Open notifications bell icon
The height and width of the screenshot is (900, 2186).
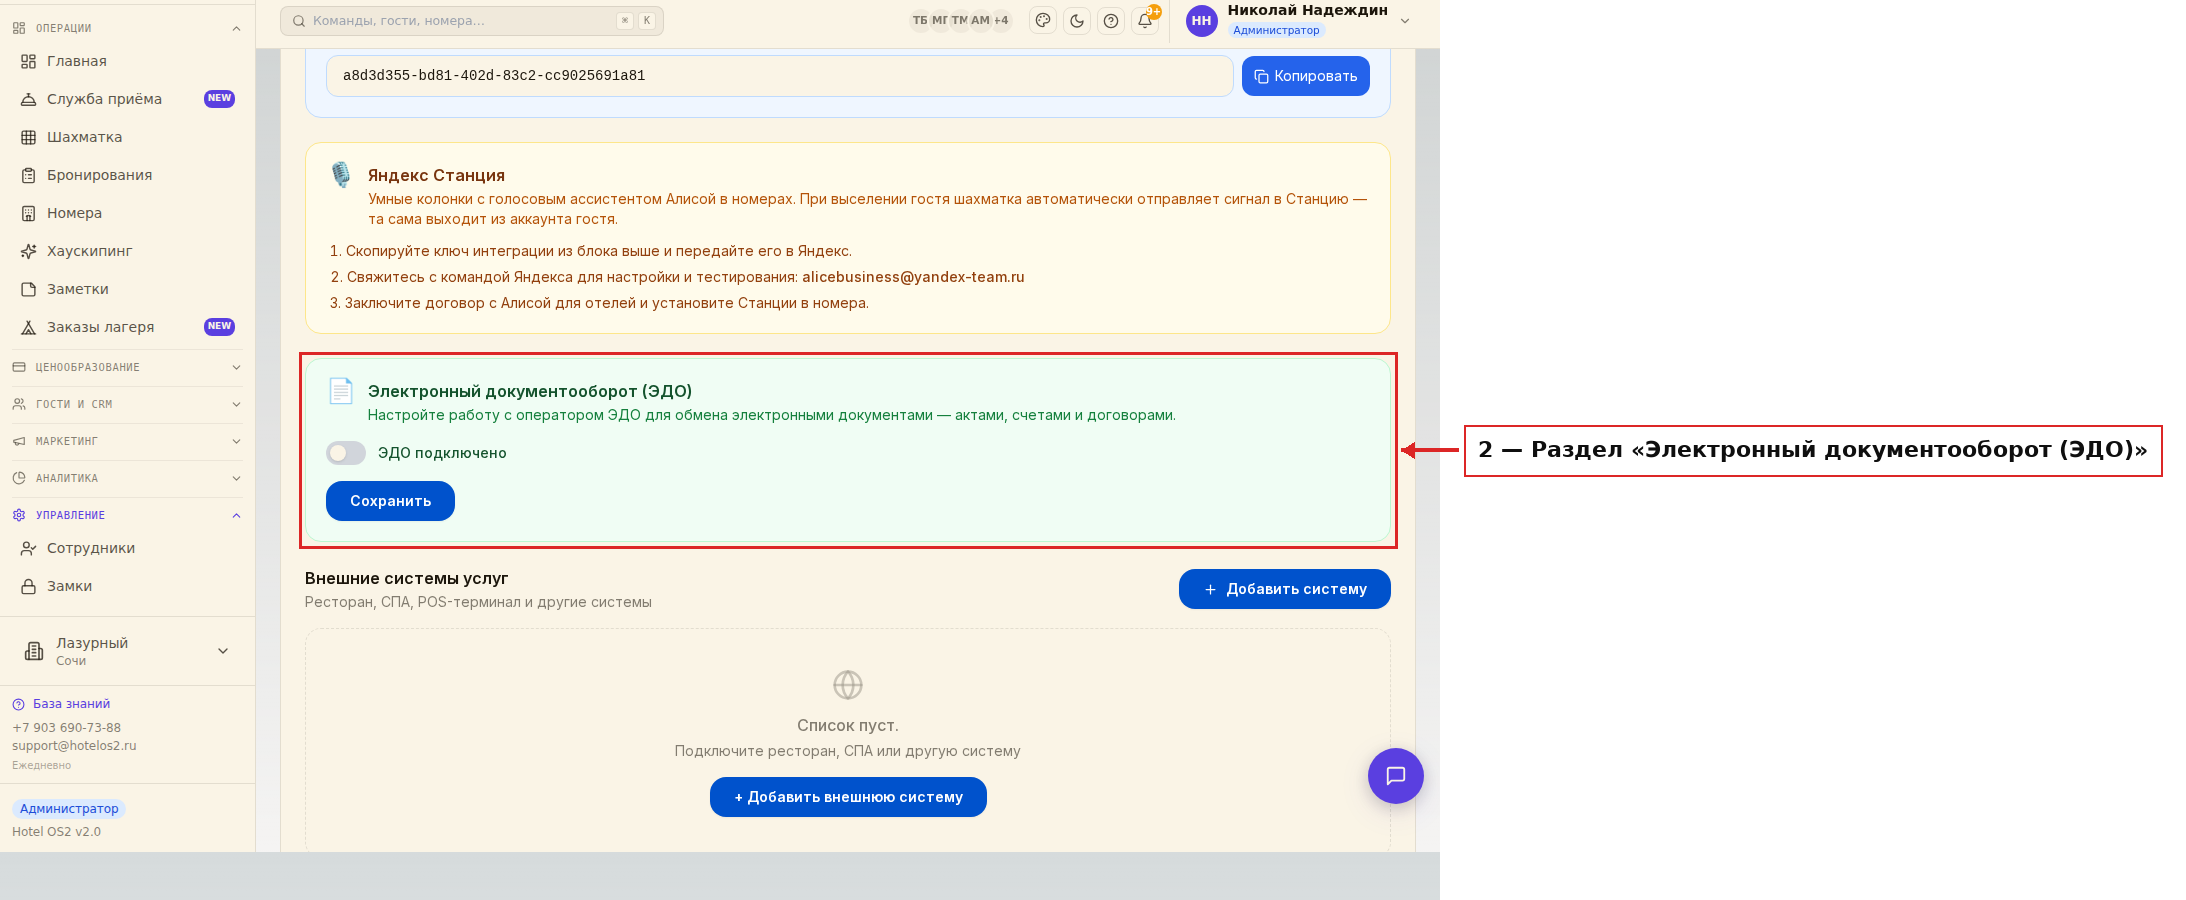point(1145,21)
